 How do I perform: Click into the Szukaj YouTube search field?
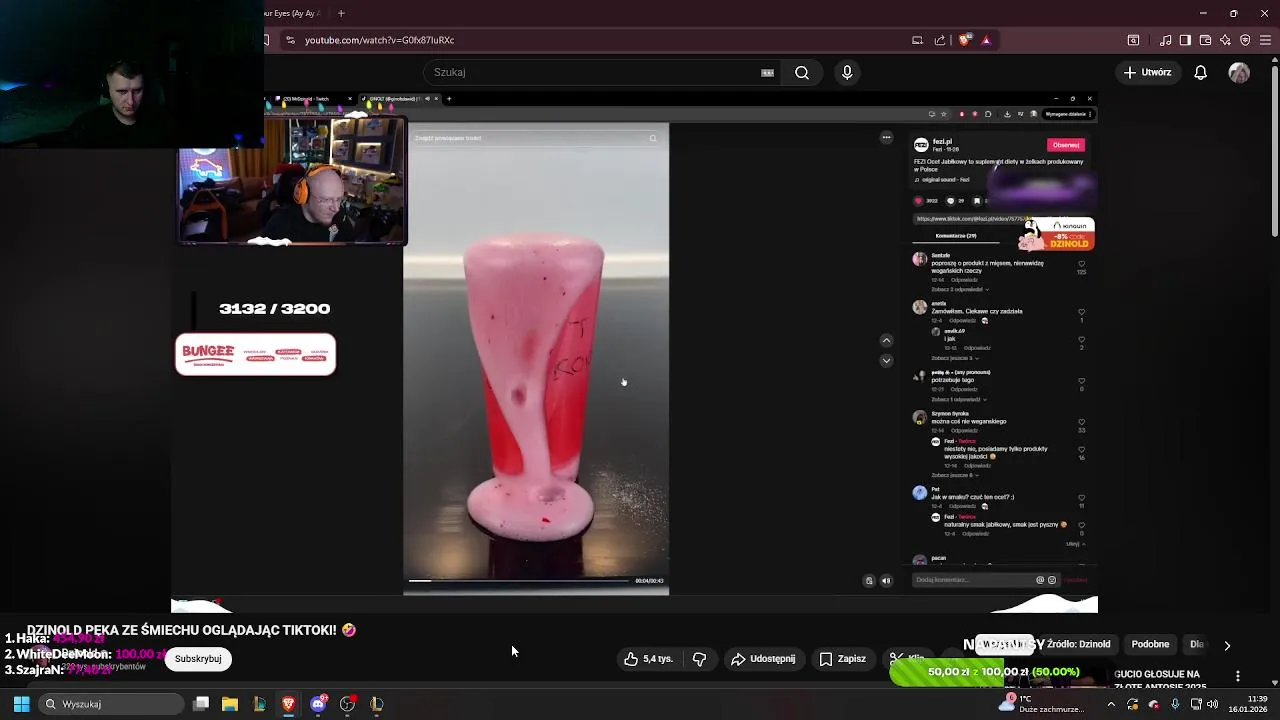point(600,72)
